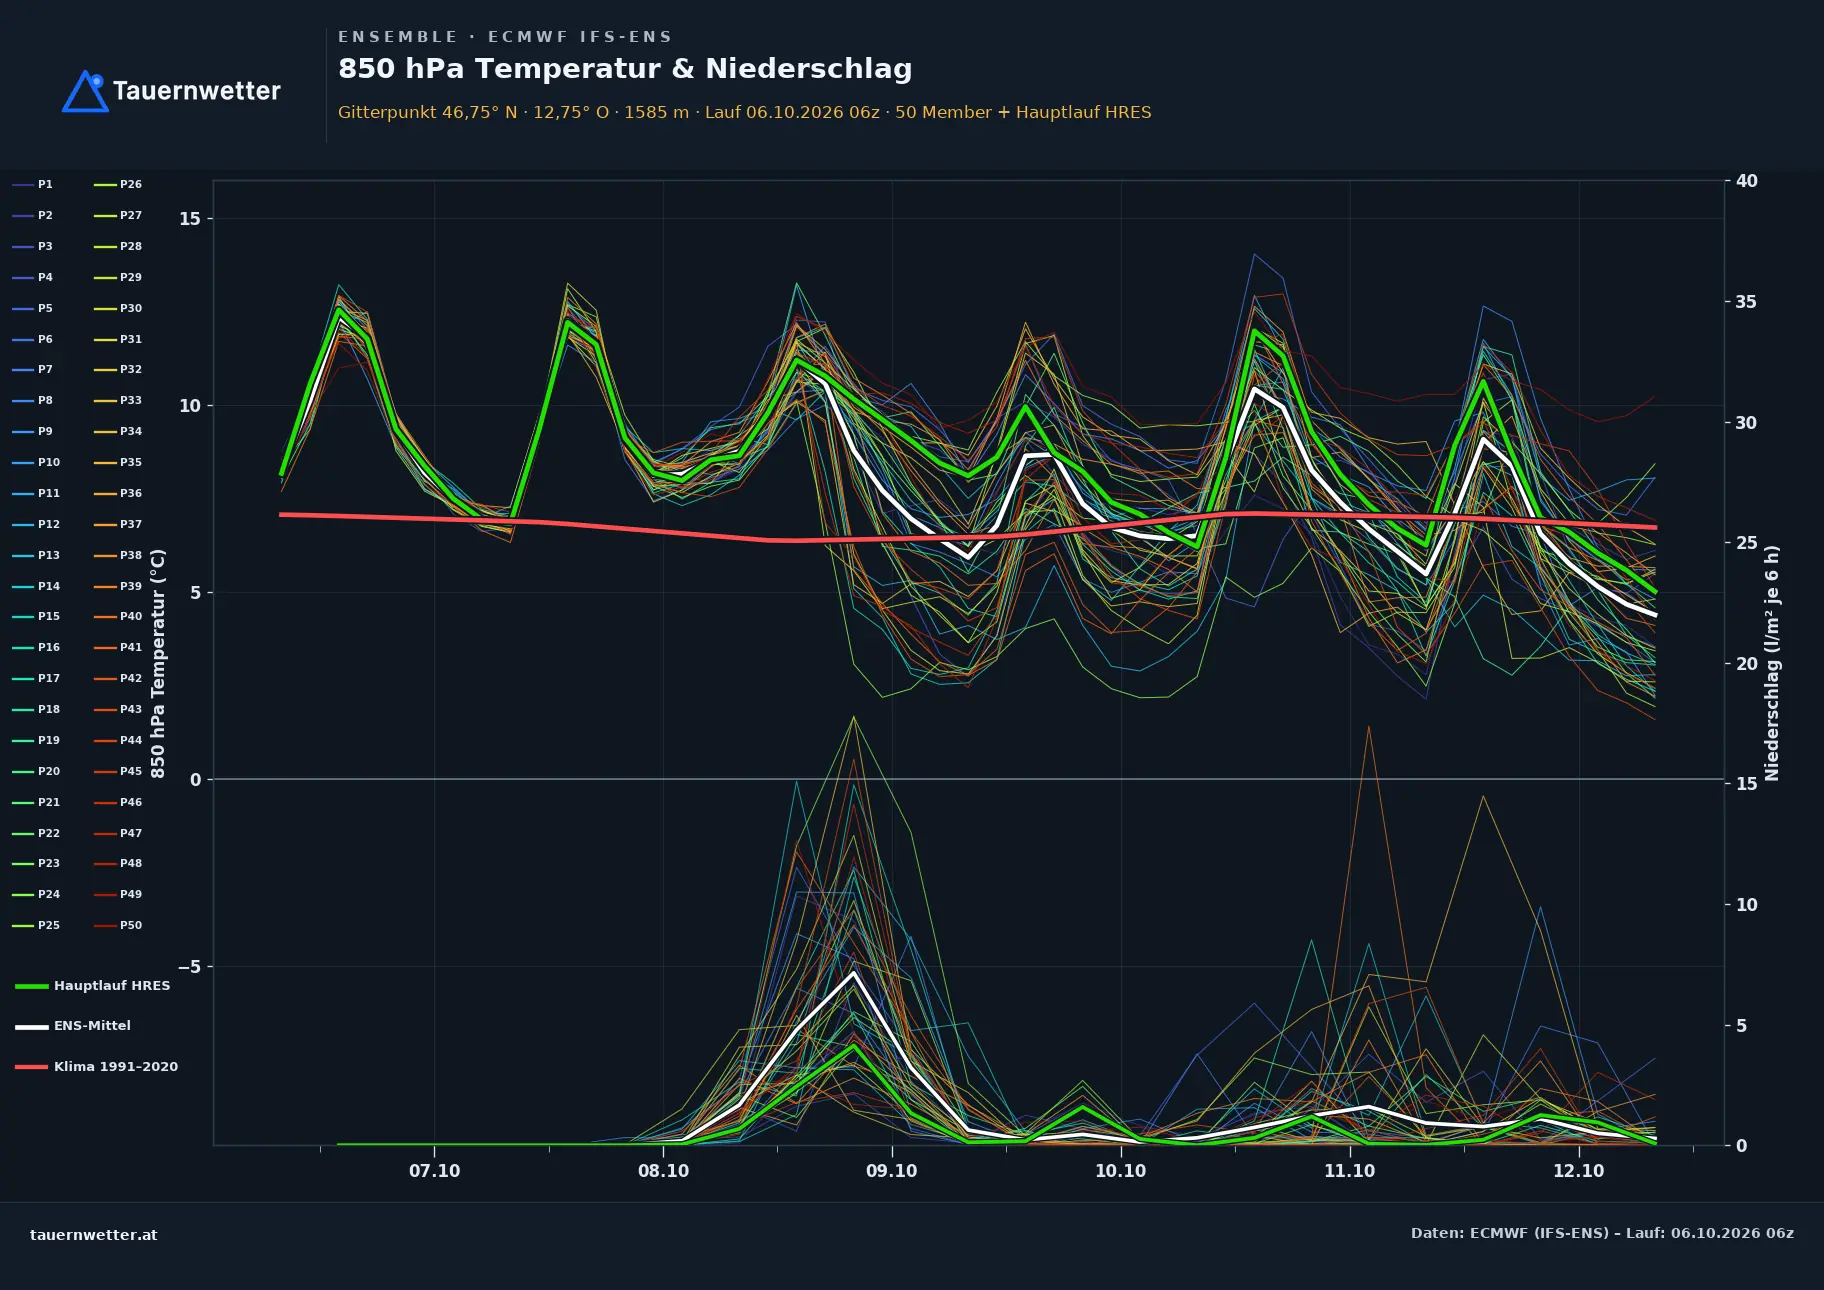Click the 40 precipitation axis tick label
The width and height of the screenshot is (1824, 1290).
click(x=1746, y=181)
